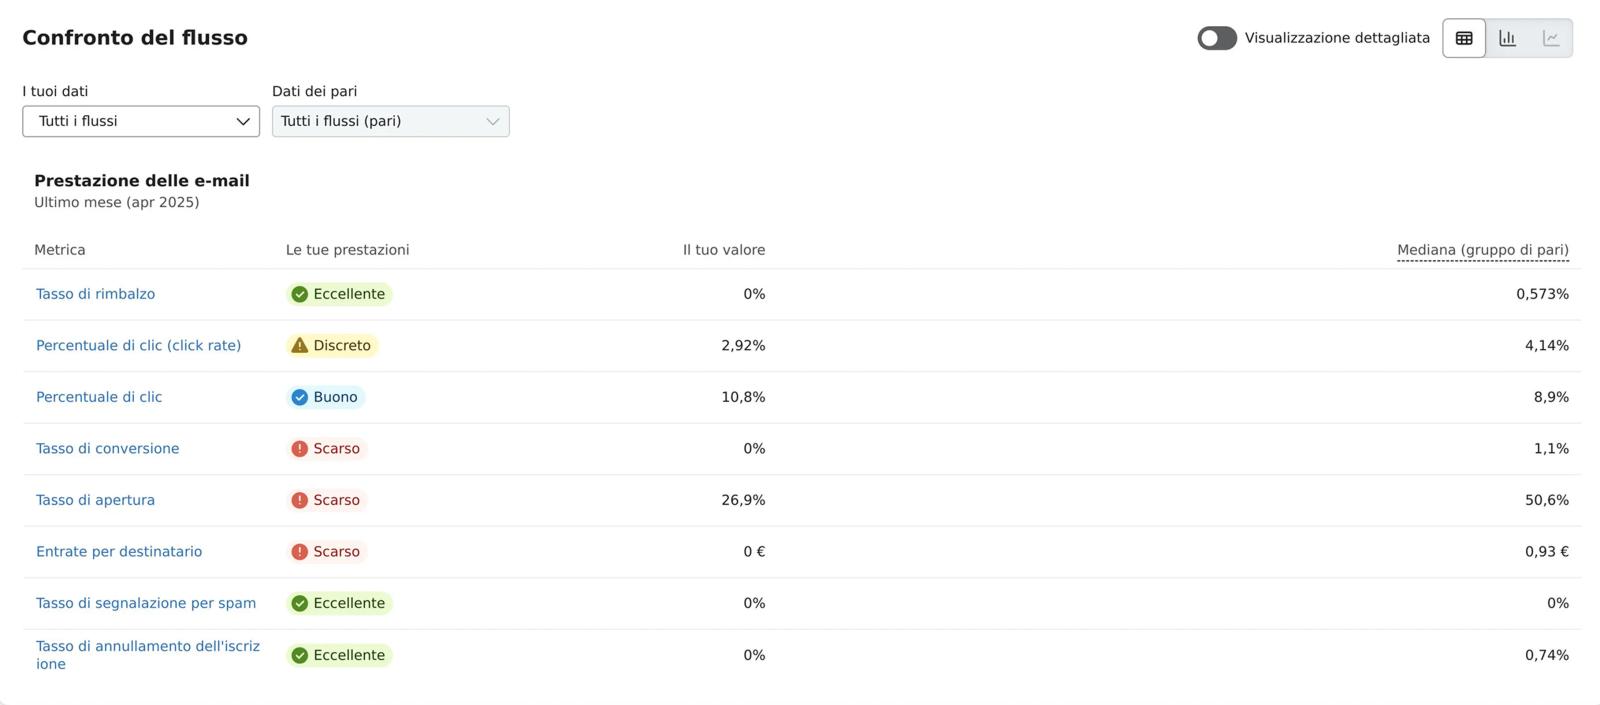Screen dimensions: 1600x705
Task: Switch to the bar chart view icon
Action: (1507, 38)
